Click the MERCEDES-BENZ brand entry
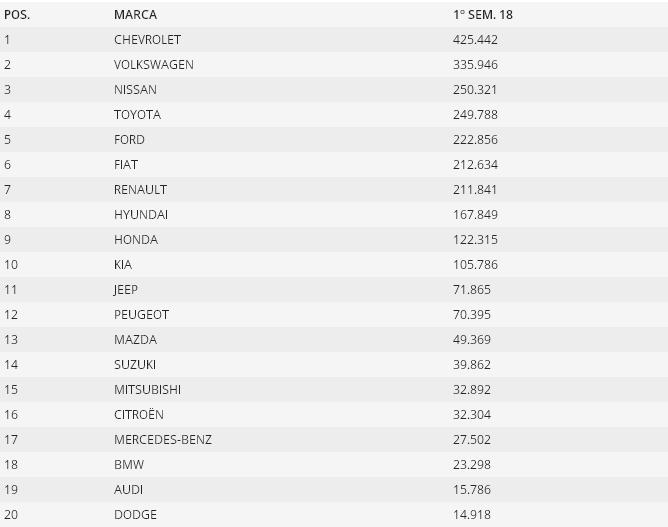 163,440
